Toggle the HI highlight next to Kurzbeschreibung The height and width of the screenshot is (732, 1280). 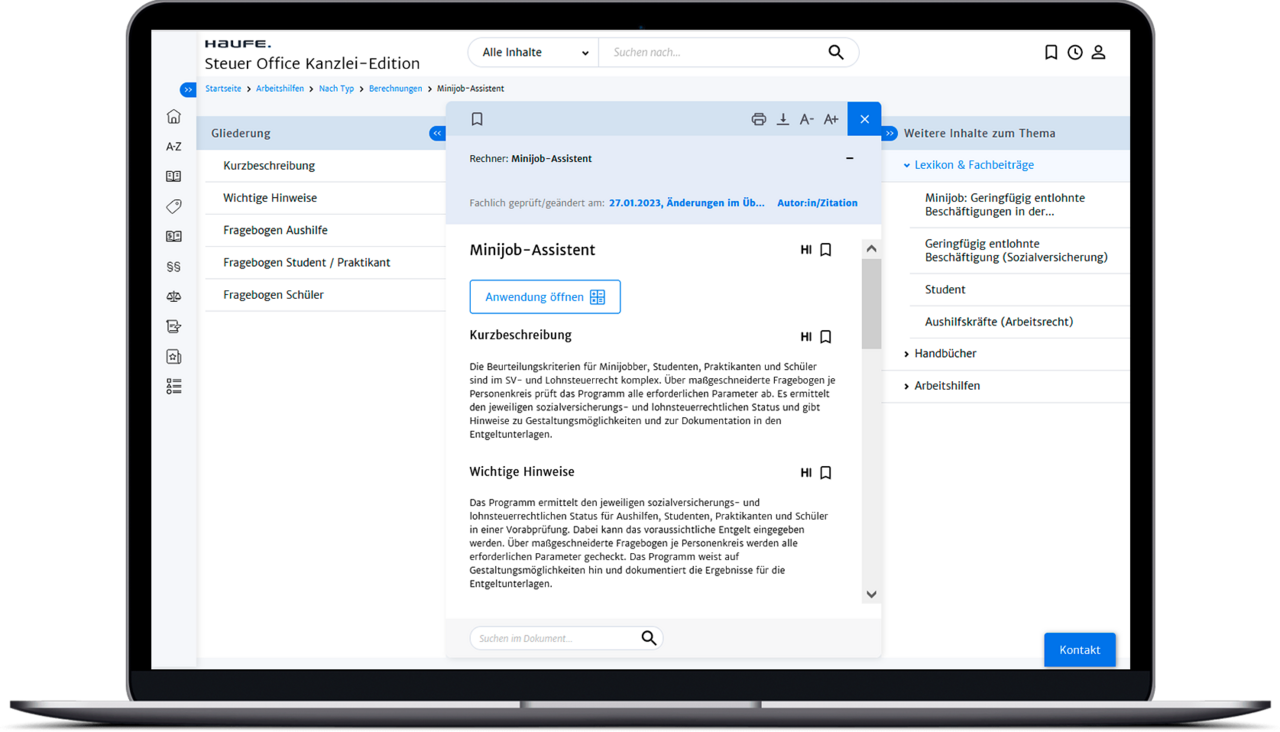point(806,337)
